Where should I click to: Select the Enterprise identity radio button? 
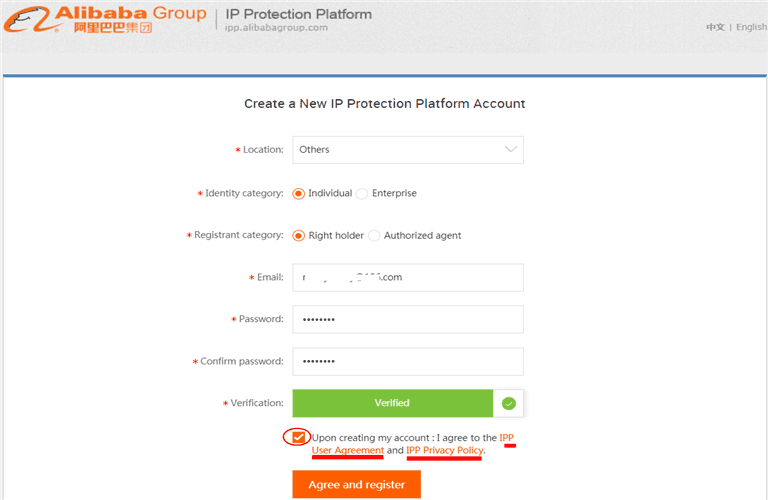[362, 193]
